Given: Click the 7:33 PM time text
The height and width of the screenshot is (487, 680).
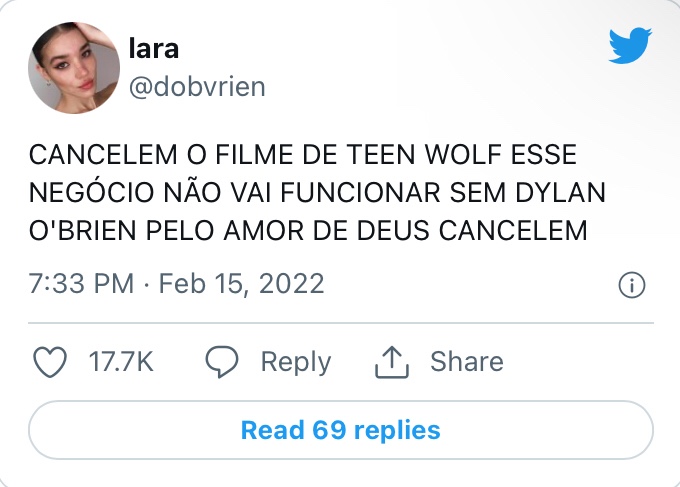Looking at the screenshot, I should click(82, 284).
